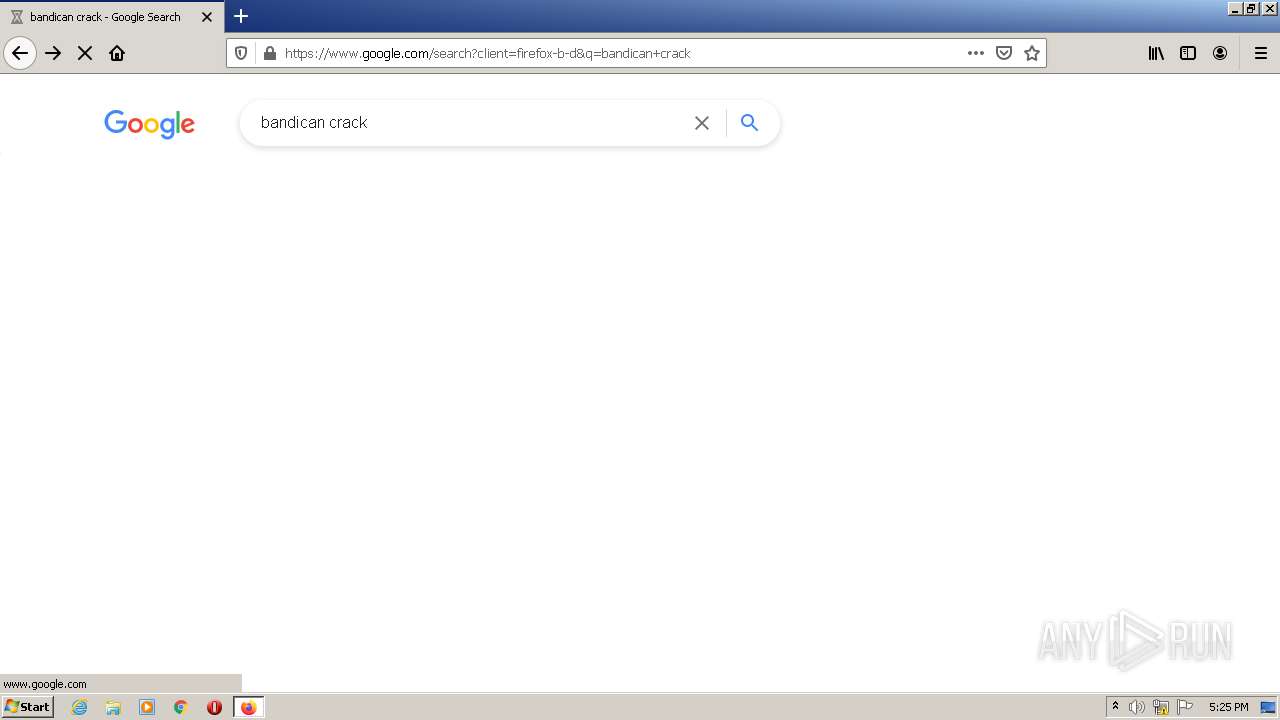Open the volume speaker control
Screen dimensions: 1280x720
(x=1137, y=707)
